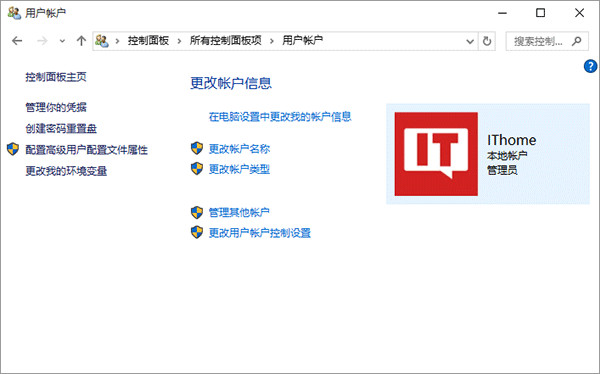Image resolution: width=600 pixels, height=374 pixels.
Task: Select 所有控制面板项 breadcrumb segment
Action: 225,41
